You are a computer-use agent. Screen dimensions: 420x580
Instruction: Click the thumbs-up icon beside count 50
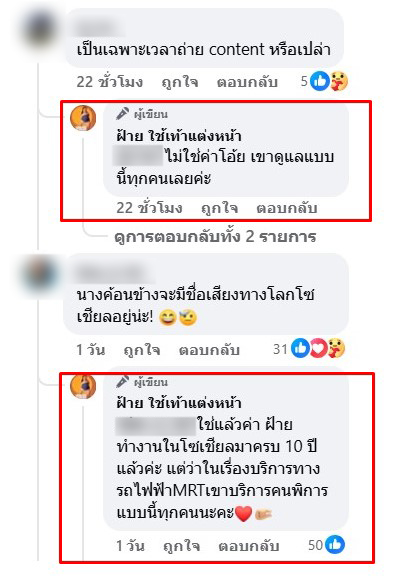click(x=335, y=544)
